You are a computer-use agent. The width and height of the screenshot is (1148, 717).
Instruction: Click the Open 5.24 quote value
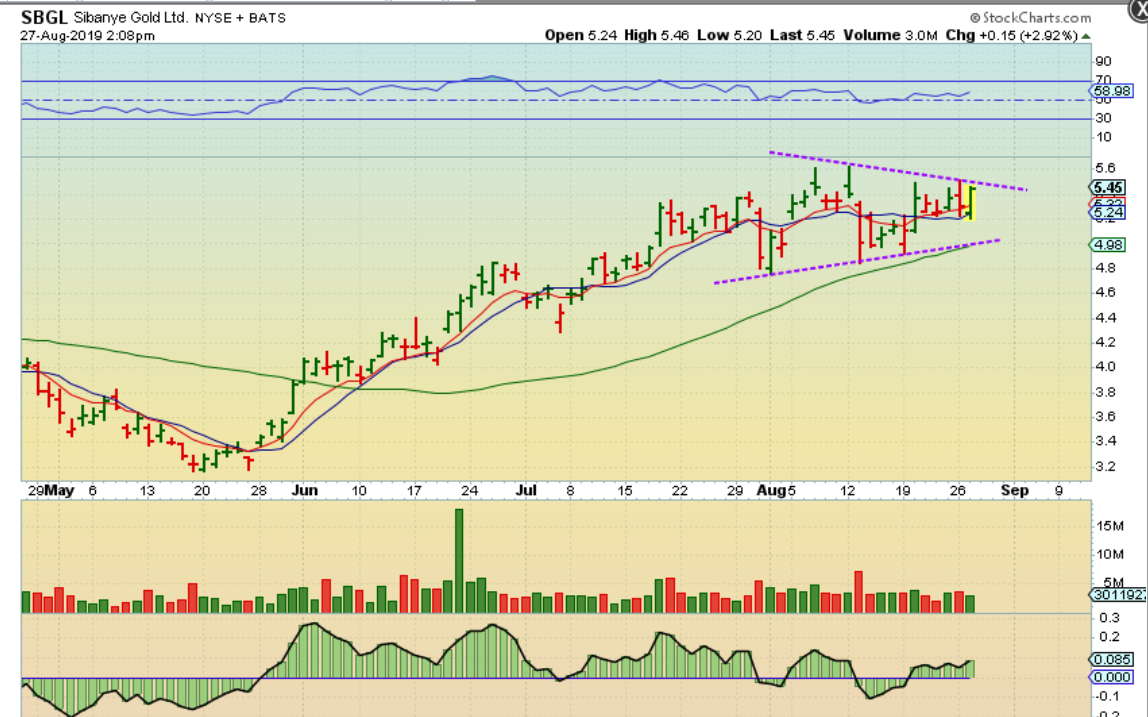tap(581, 35)
